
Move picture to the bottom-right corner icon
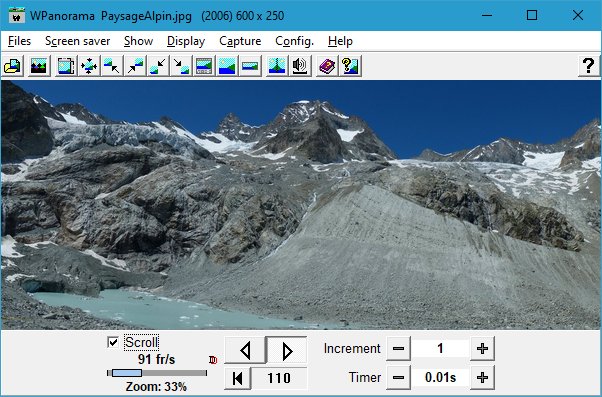point(181,66)
